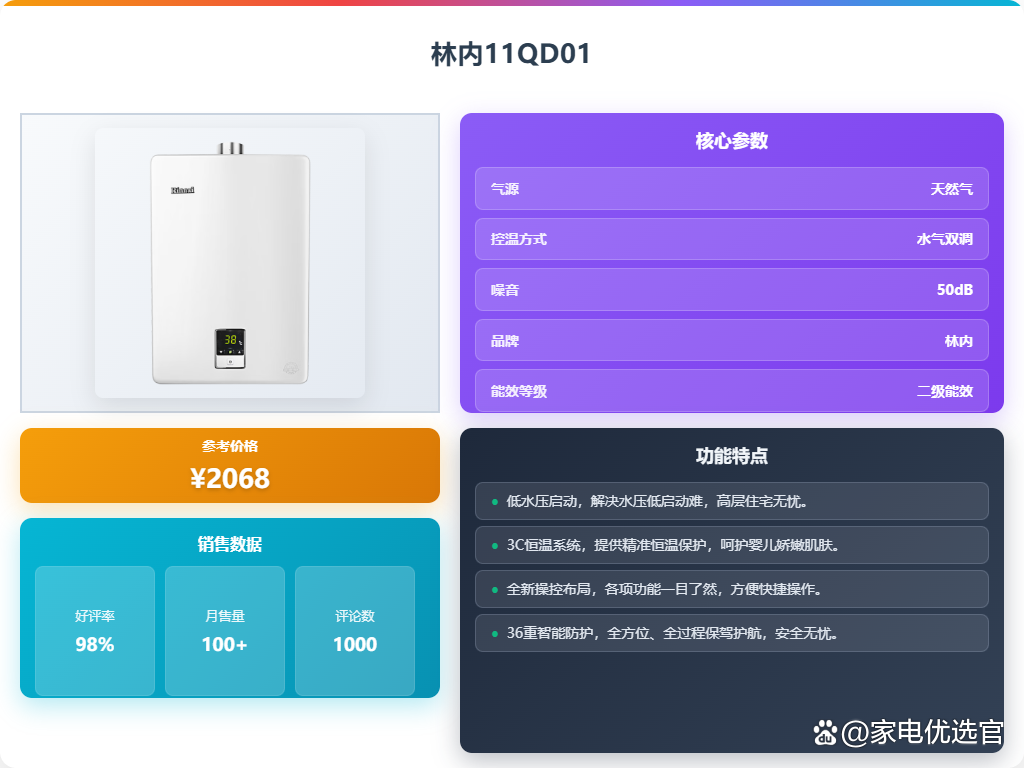Viewport: 1024px width, 768px height.
Task: Click the Rinnai logo on the heater
Action: (x=183, y=190)
